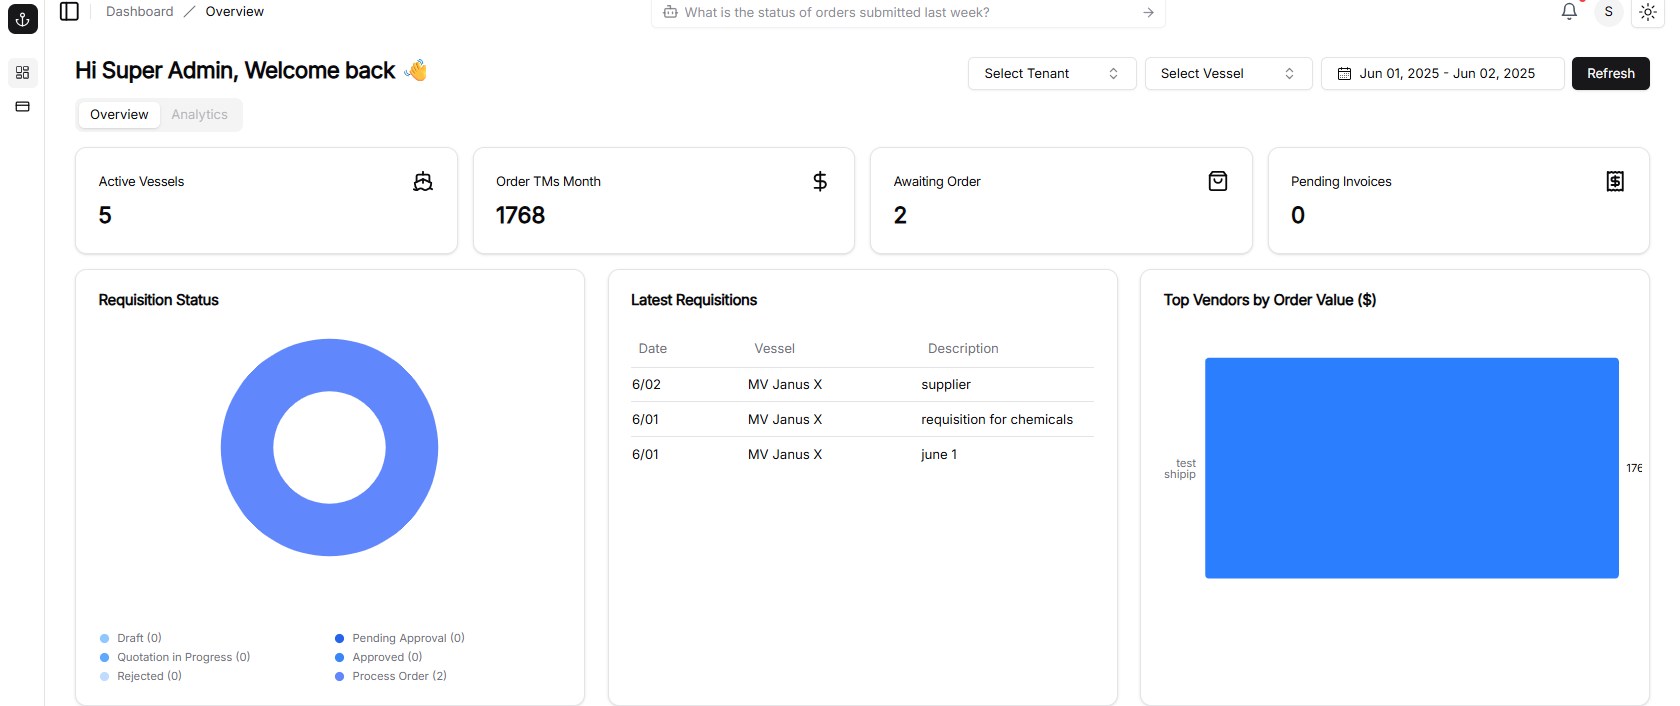Click the Active Vessels value 5
The width and height of the screenshot is (1680, 706).
105,215
